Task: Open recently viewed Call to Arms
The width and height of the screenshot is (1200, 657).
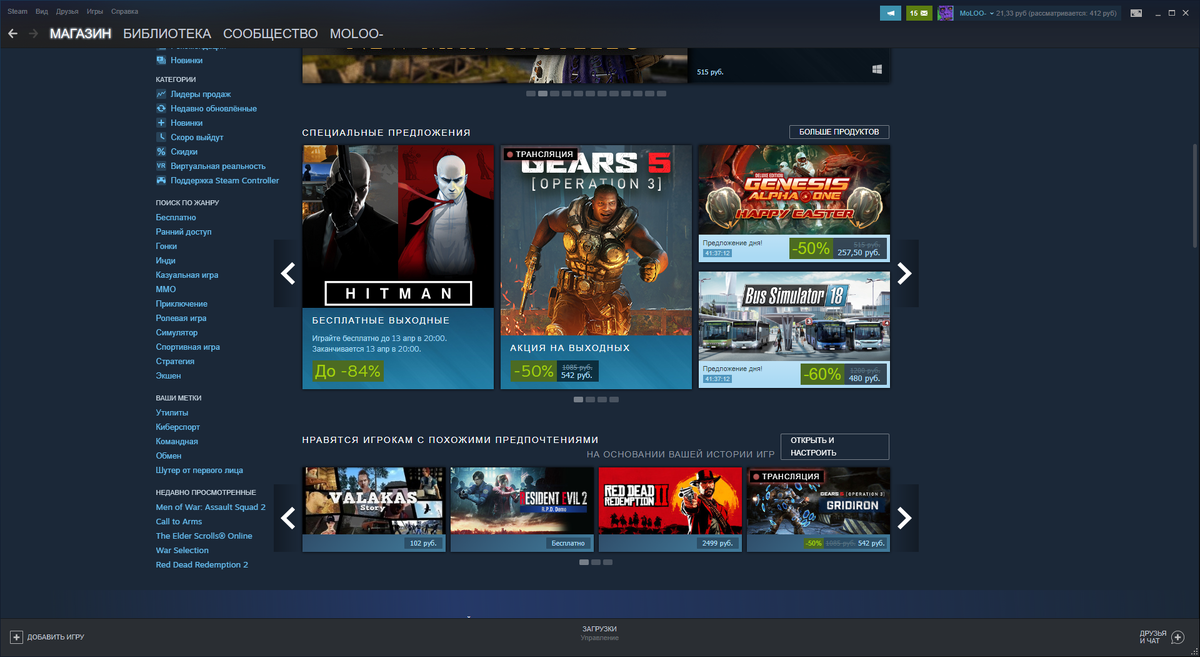Action: (x=179, y=521)
